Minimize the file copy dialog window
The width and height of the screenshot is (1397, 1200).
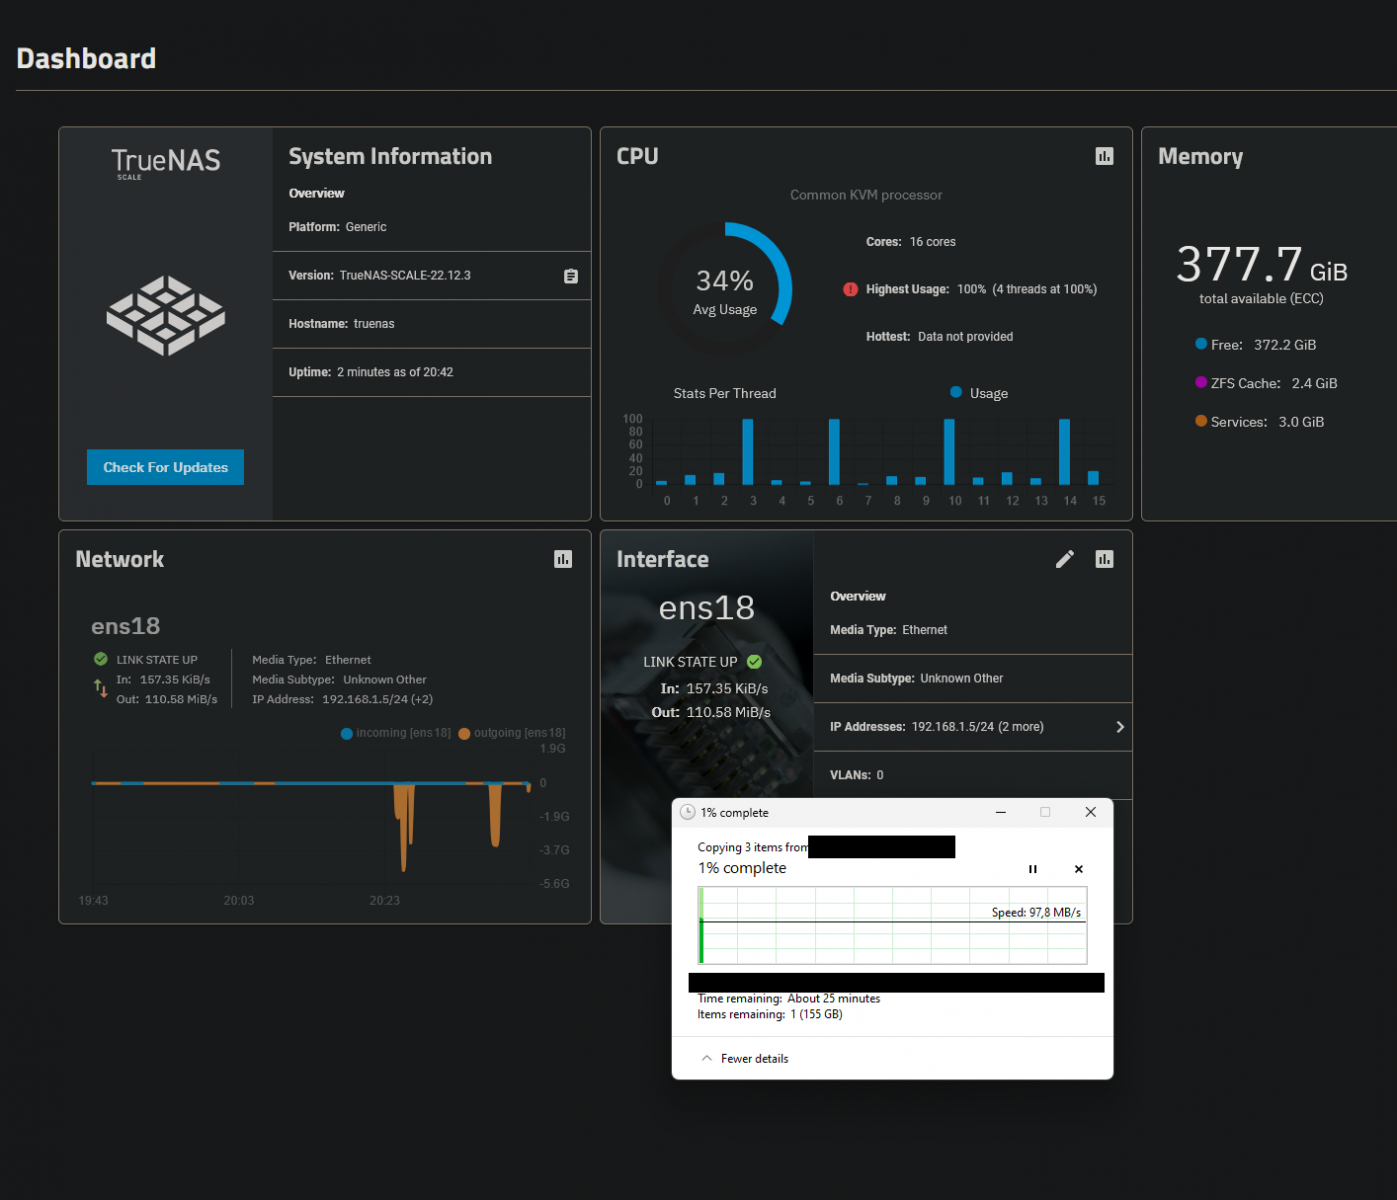1000,812
